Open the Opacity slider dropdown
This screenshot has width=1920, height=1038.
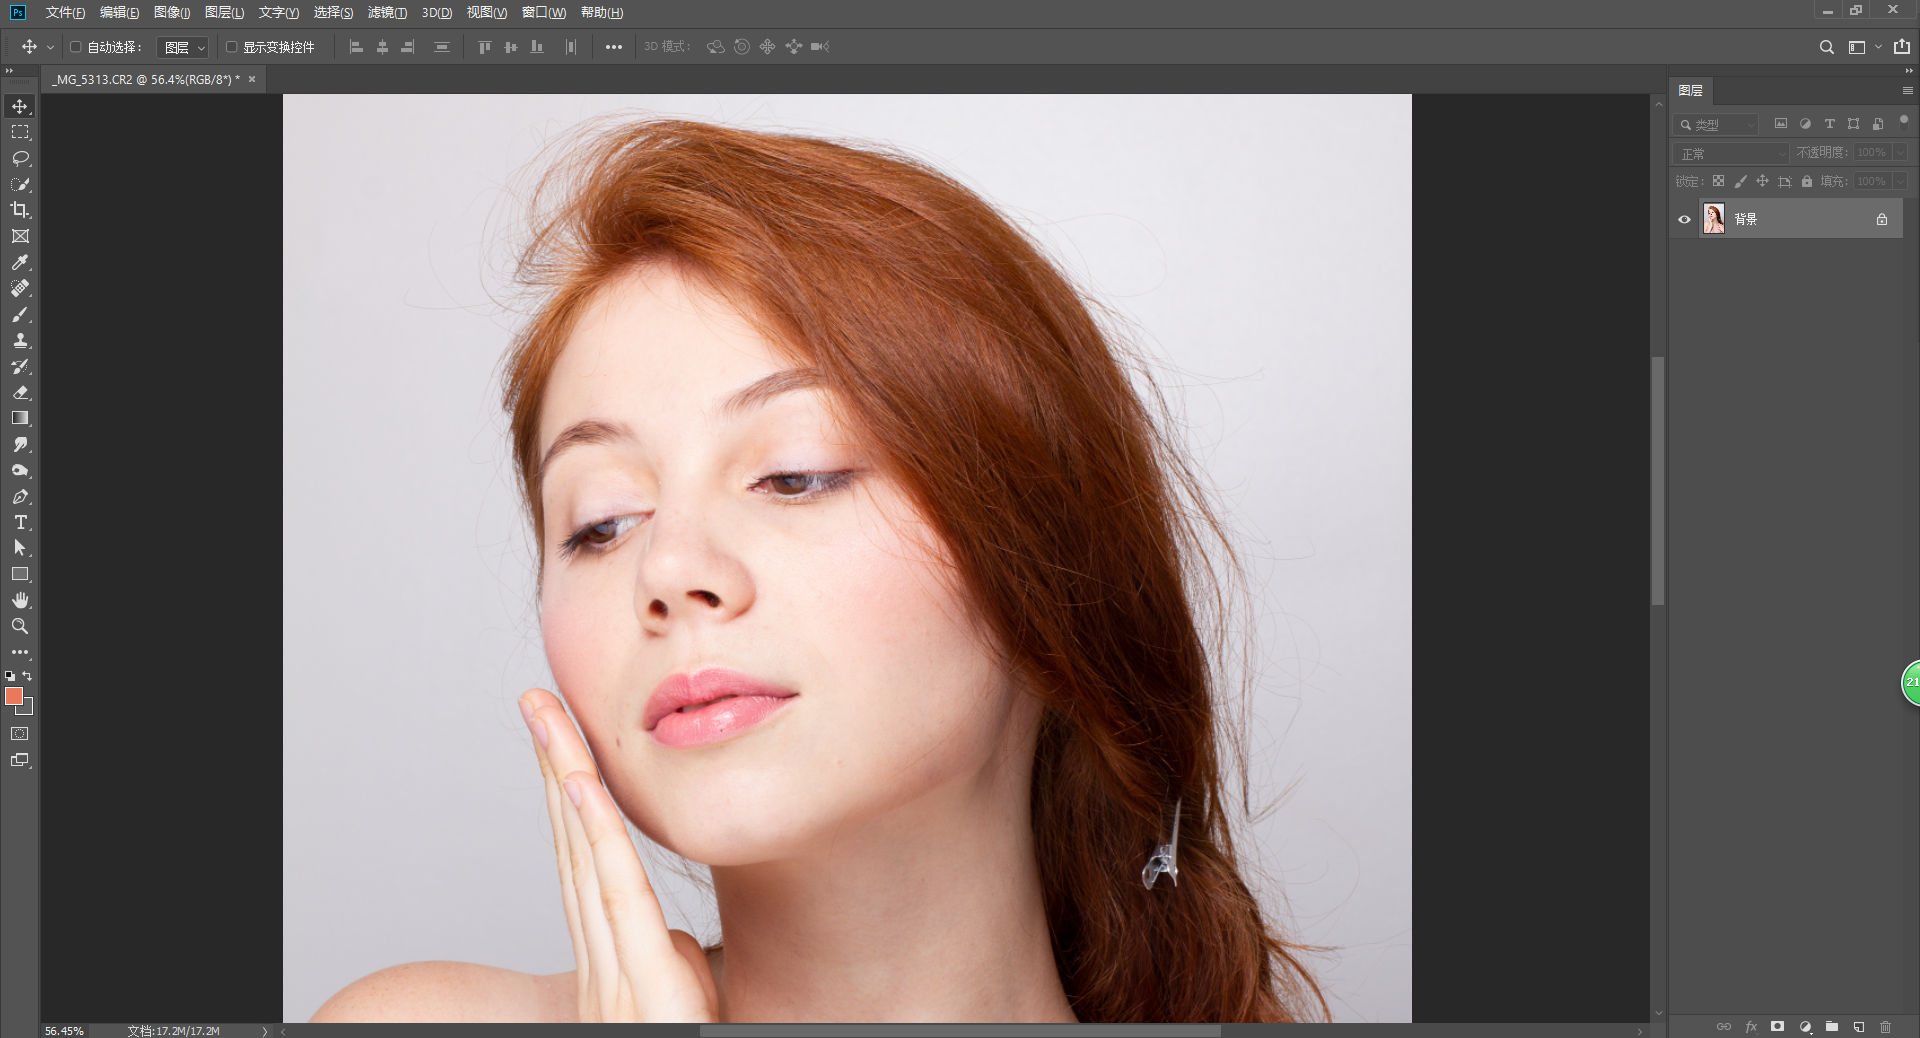click(x=1900, y=152)
